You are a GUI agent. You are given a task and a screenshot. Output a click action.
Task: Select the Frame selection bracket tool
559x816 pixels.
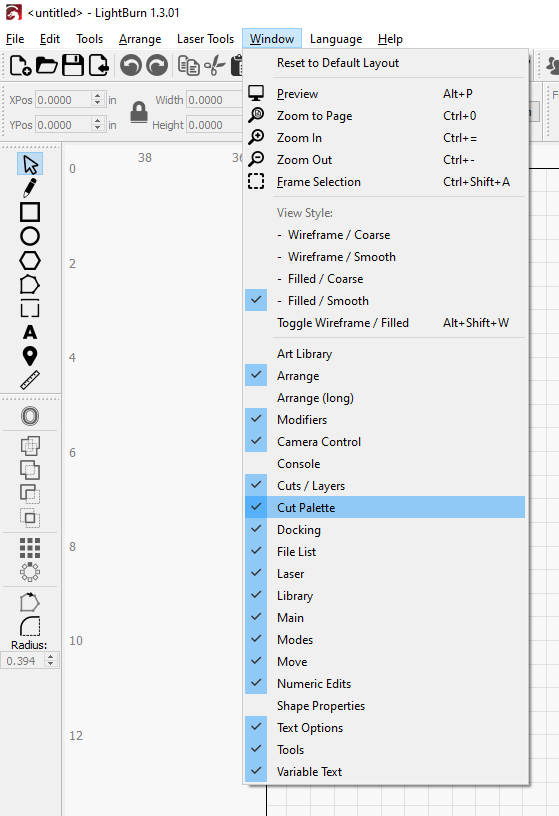30,308
